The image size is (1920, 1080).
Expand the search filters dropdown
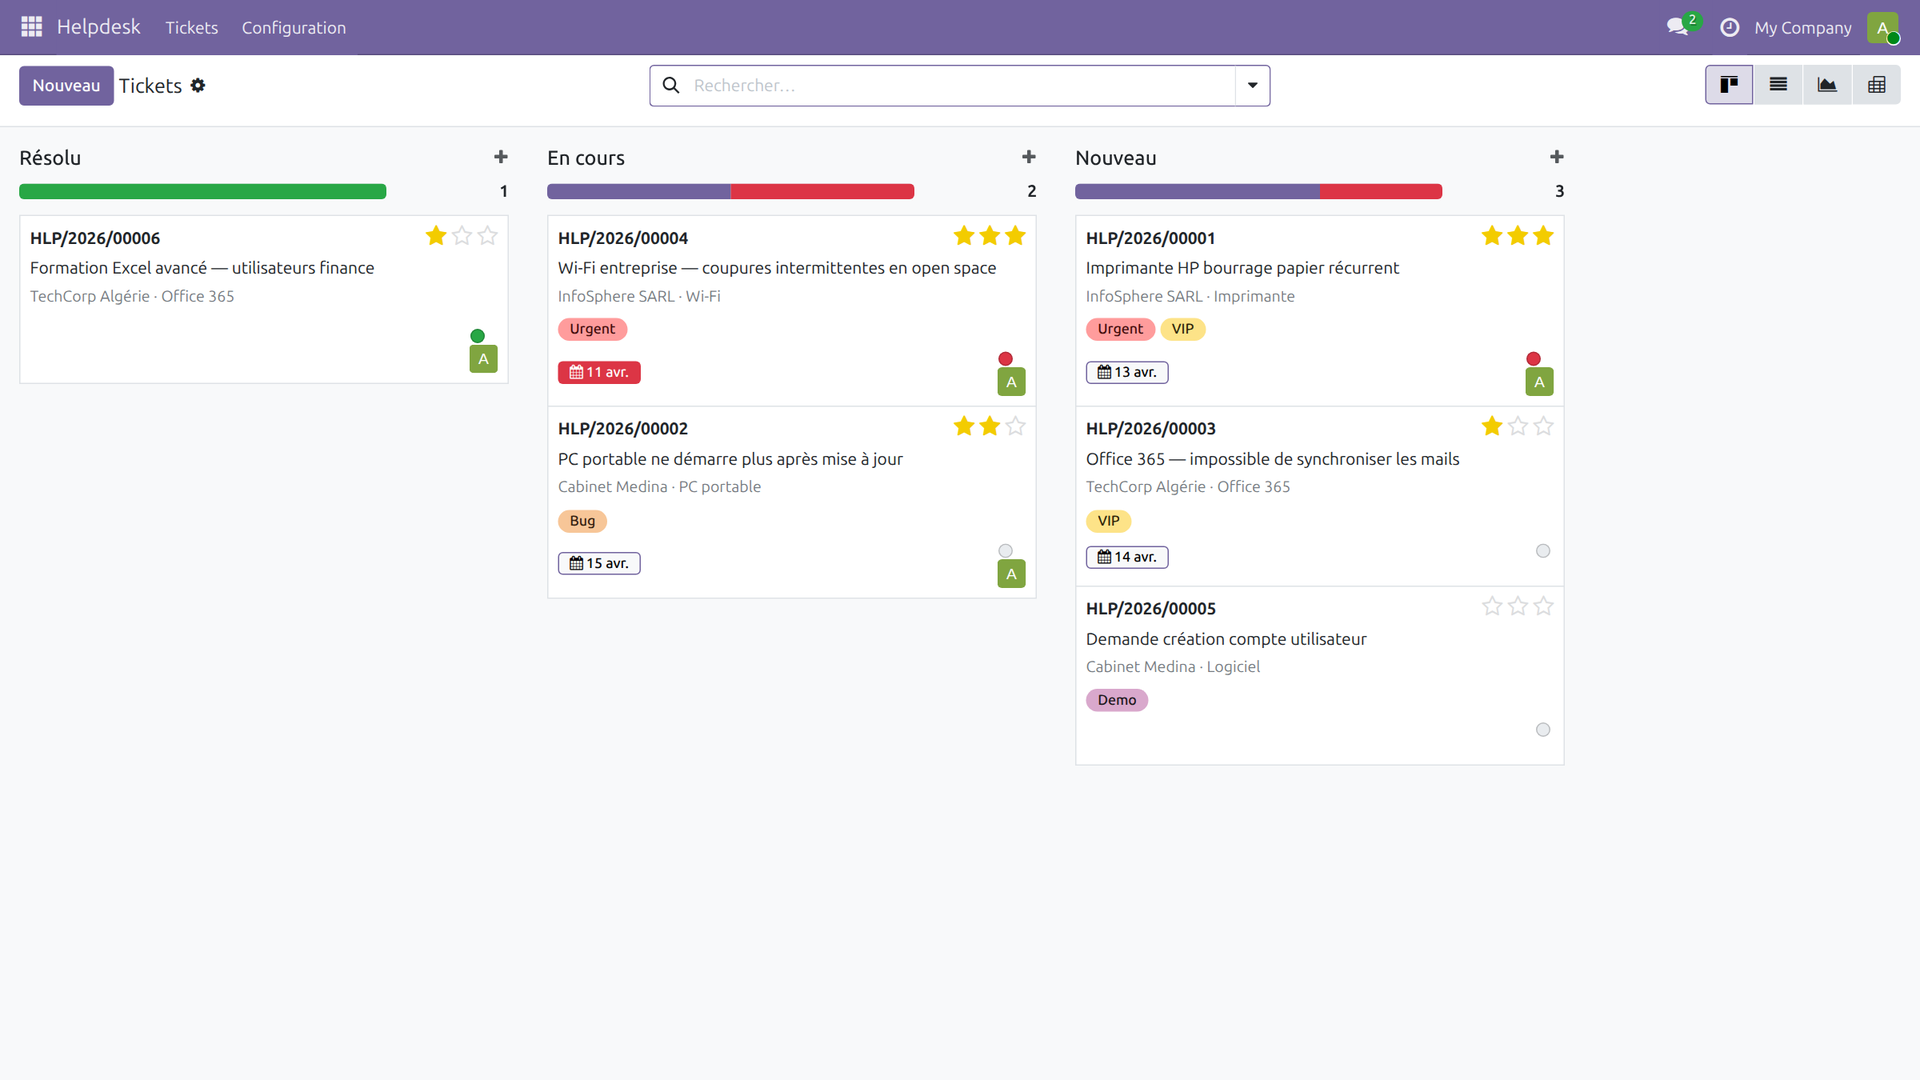coord(1252,85)
